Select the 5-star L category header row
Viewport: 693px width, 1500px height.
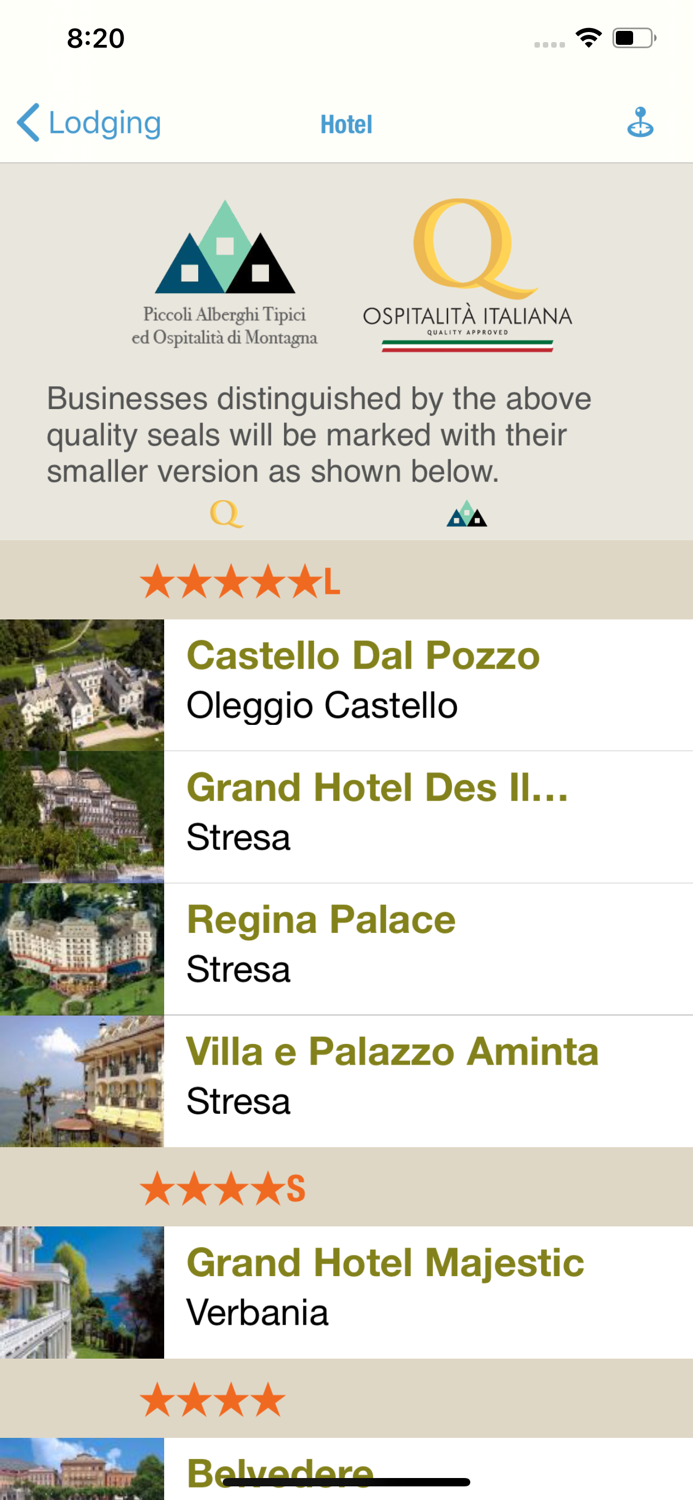pyautogui.click(x=346, y=580)
